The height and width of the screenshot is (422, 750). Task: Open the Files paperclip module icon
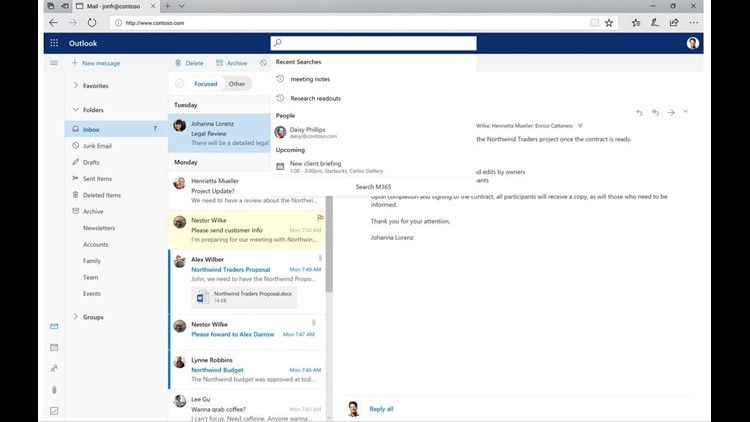click(x=54, y=389)
